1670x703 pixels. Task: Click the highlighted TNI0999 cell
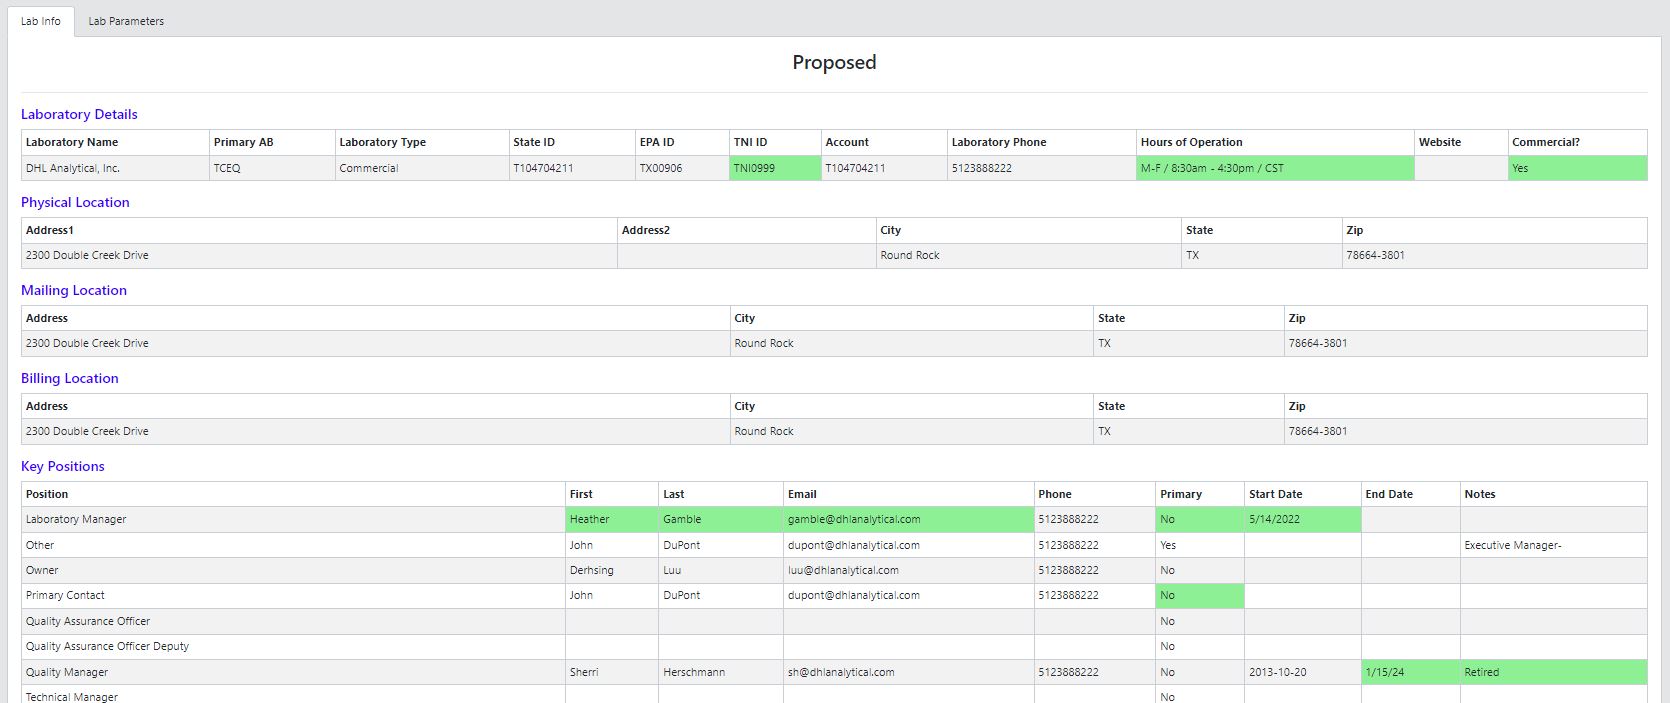(775, 168)
